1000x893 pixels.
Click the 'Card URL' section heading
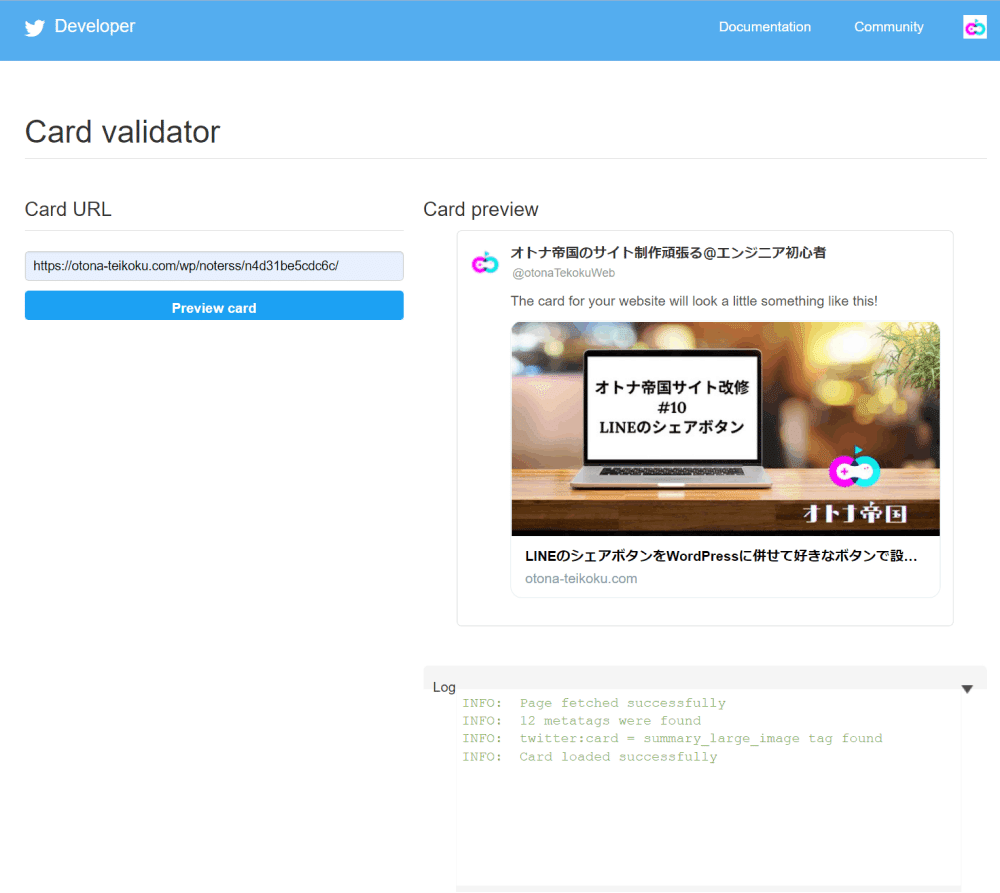point(68,209)
